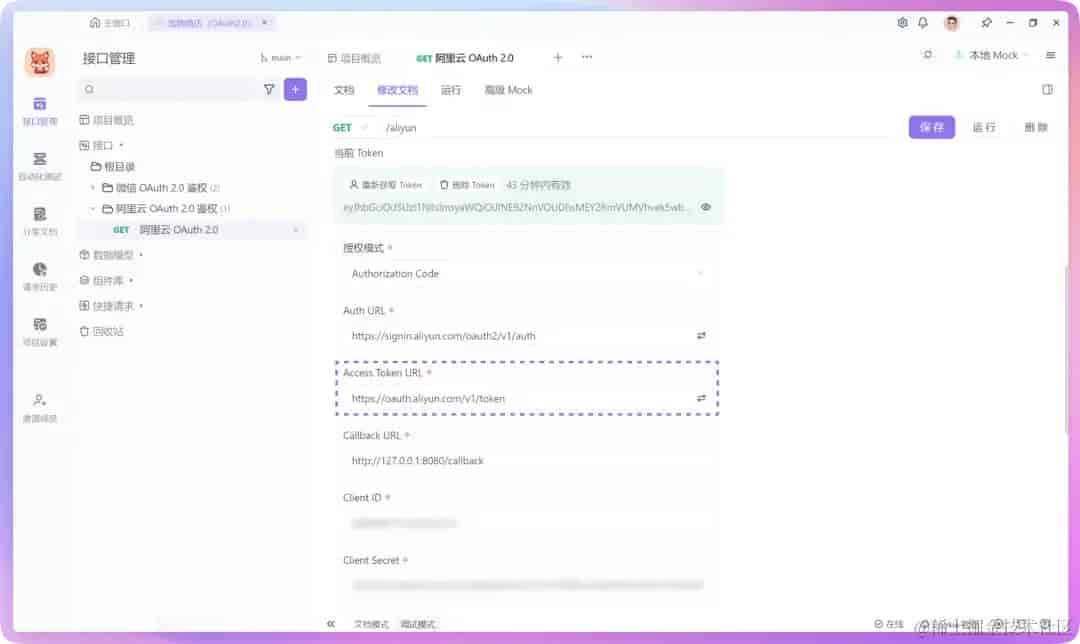This screenshot has width=1080, height=644.
Task: Select the GET 阿里云 OAuth 2.0 tab
Action: click(x=465, y=58)
